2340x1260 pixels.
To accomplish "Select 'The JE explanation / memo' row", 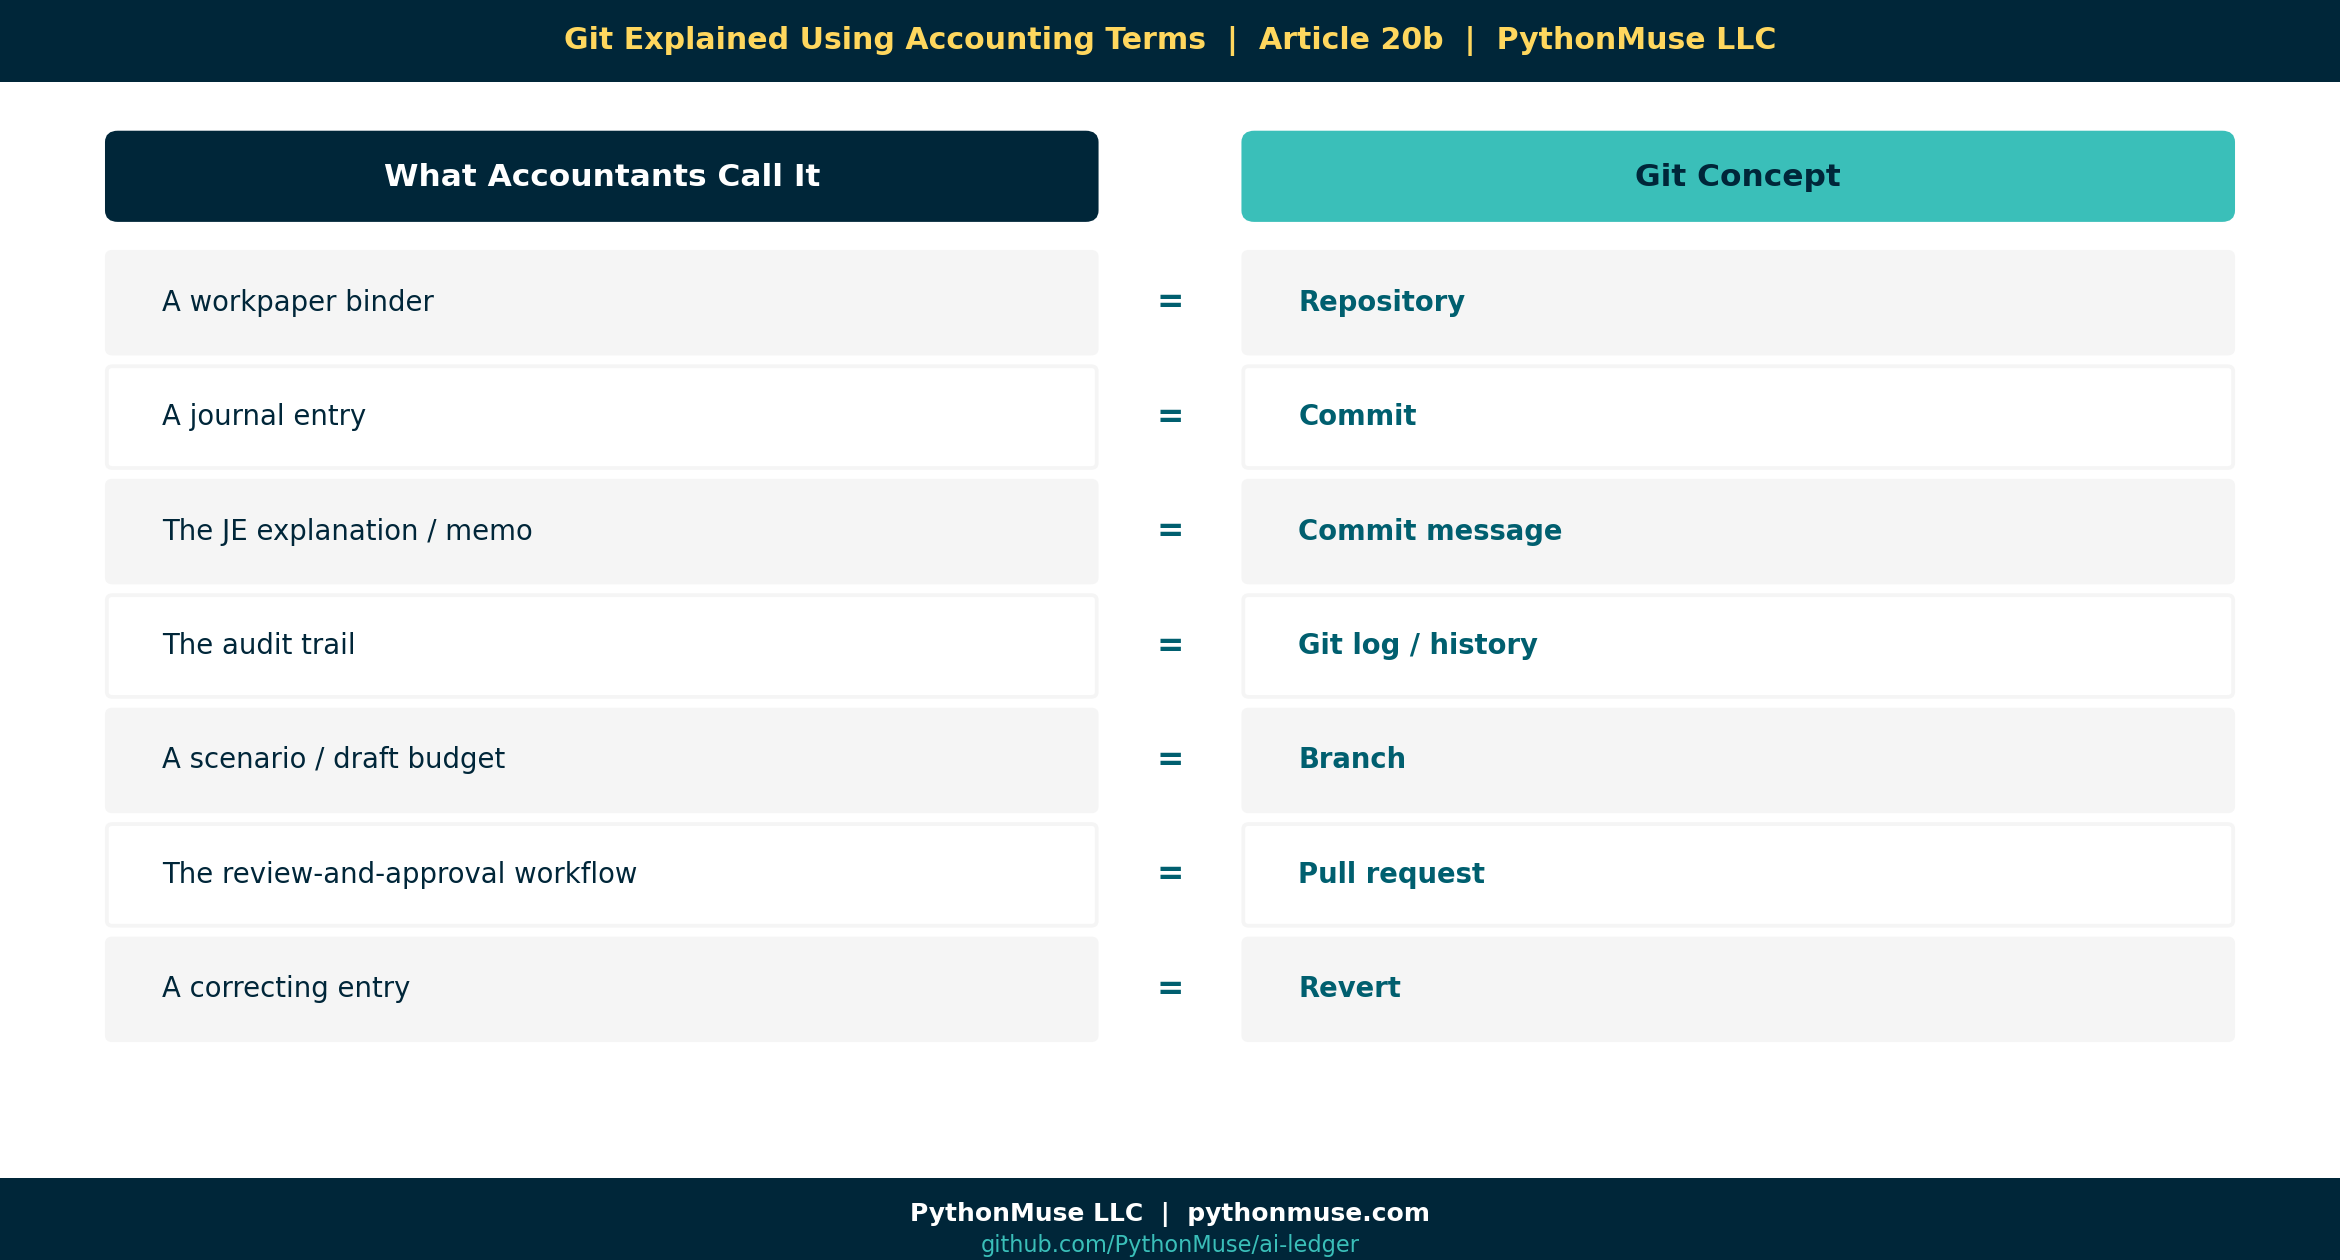I will [x=601, y=531].
